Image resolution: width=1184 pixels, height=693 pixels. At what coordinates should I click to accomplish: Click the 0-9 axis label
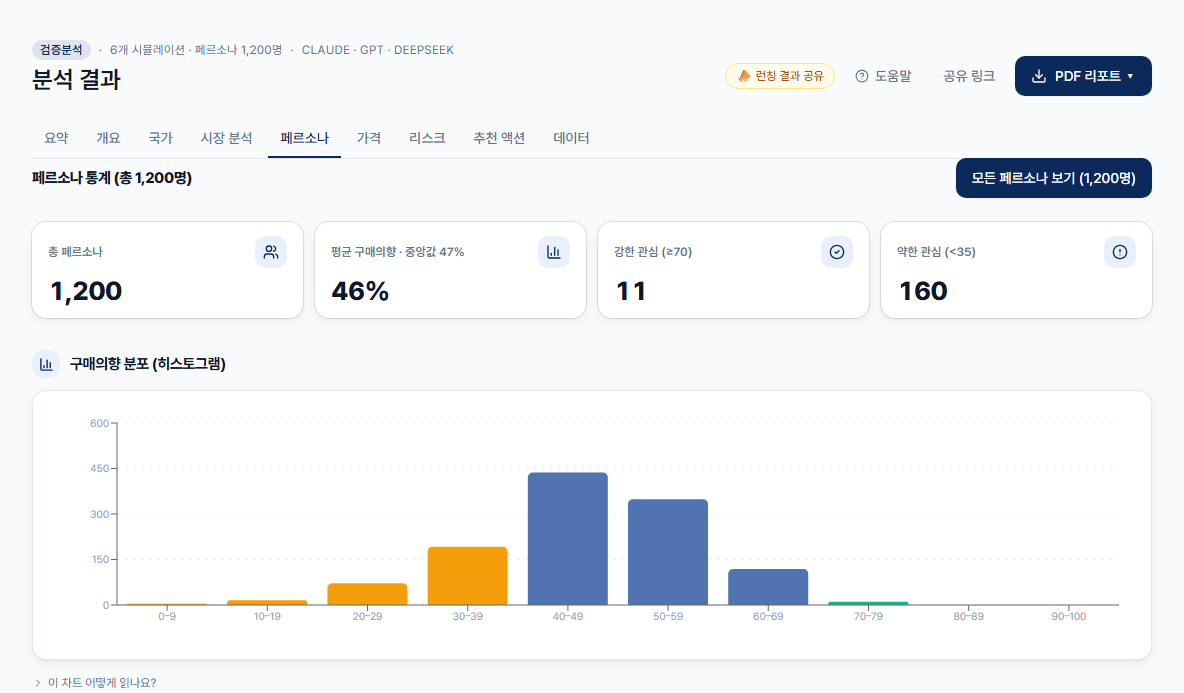coord(167,617)
